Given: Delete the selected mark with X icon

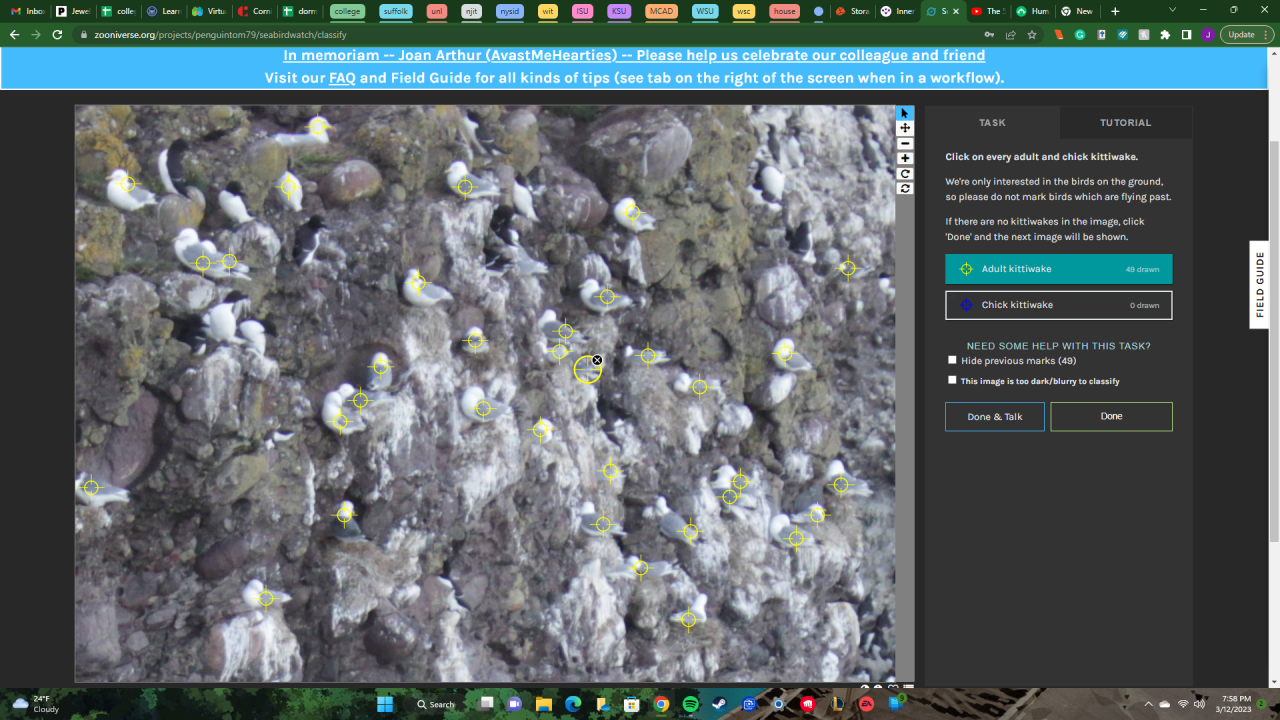Looking at the screenshot, I should [x=597, y=360].
